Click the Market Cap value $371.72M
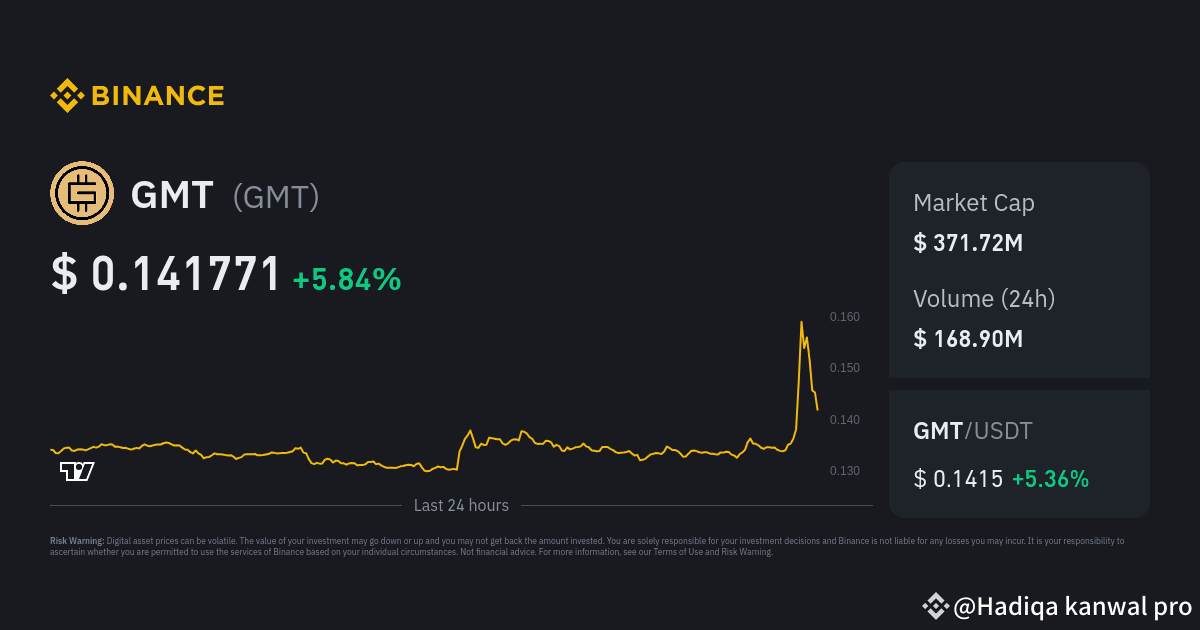The image size is (1200, 630). [x=967, y=242]
